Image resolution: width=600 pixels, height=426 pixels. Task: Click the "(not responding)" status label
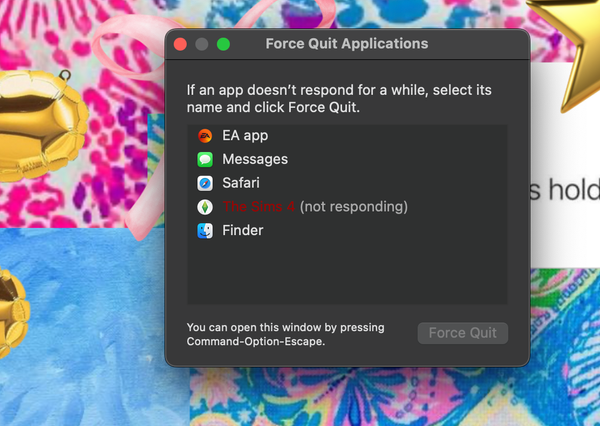[354, 207]
